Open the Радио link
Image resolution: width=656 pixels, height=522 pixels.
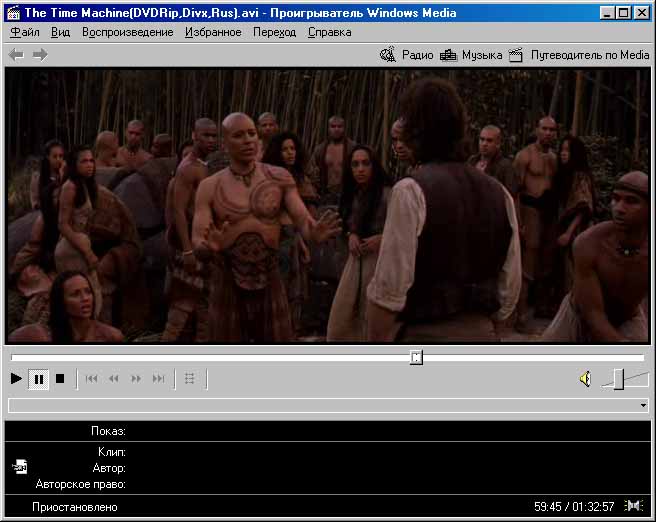point(407,55)
